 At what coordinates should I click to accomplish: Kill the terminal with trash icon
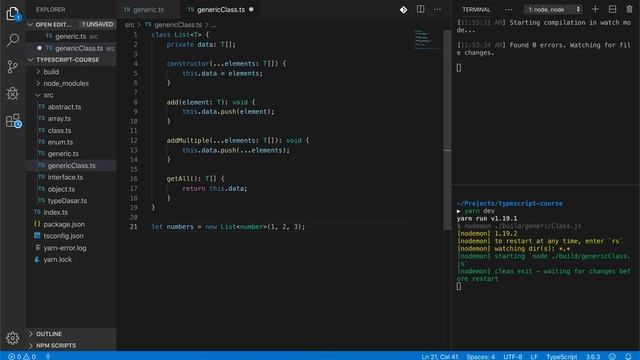(629, 9)
